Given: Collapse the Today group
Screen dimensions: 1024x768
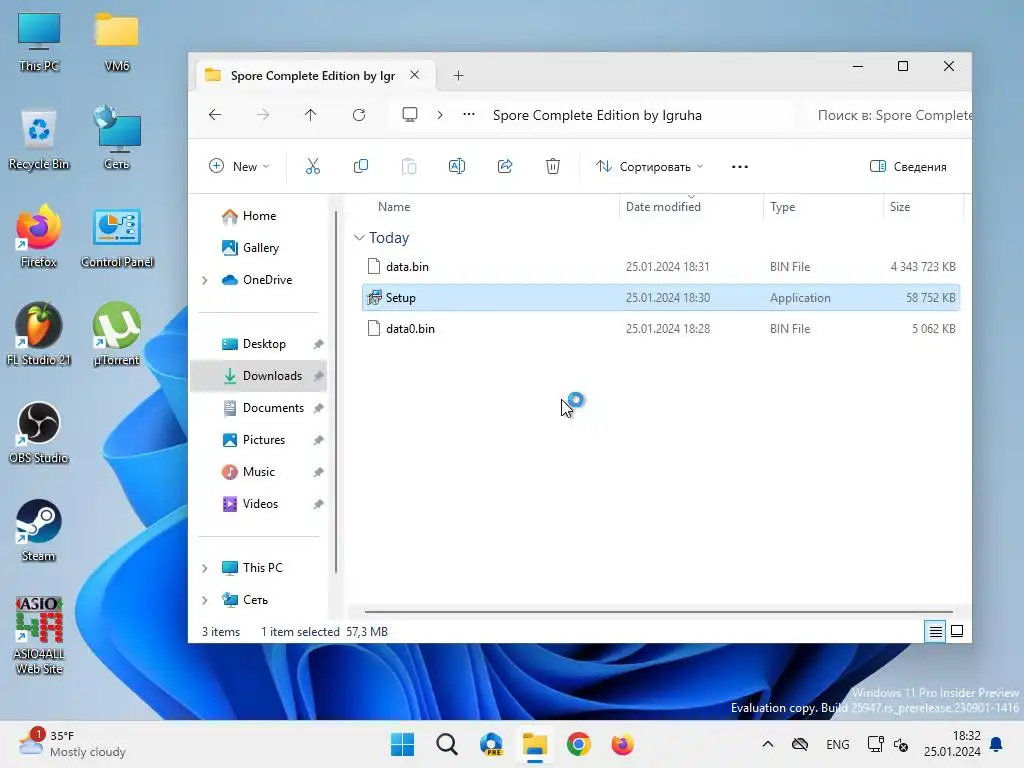Looking at the screenshot, I should [359, 238].
